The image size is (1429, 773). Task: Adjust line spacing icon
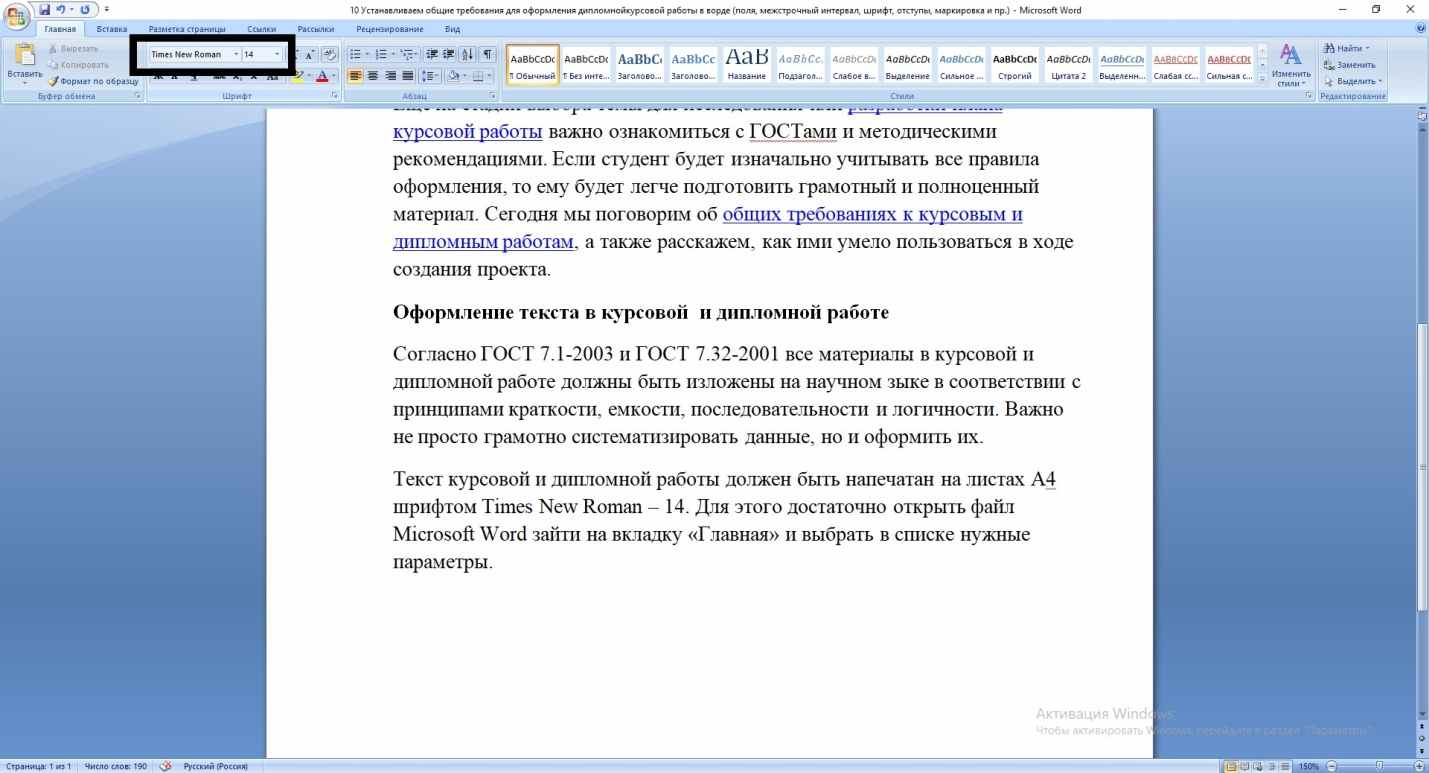click(x=428, y=76)
